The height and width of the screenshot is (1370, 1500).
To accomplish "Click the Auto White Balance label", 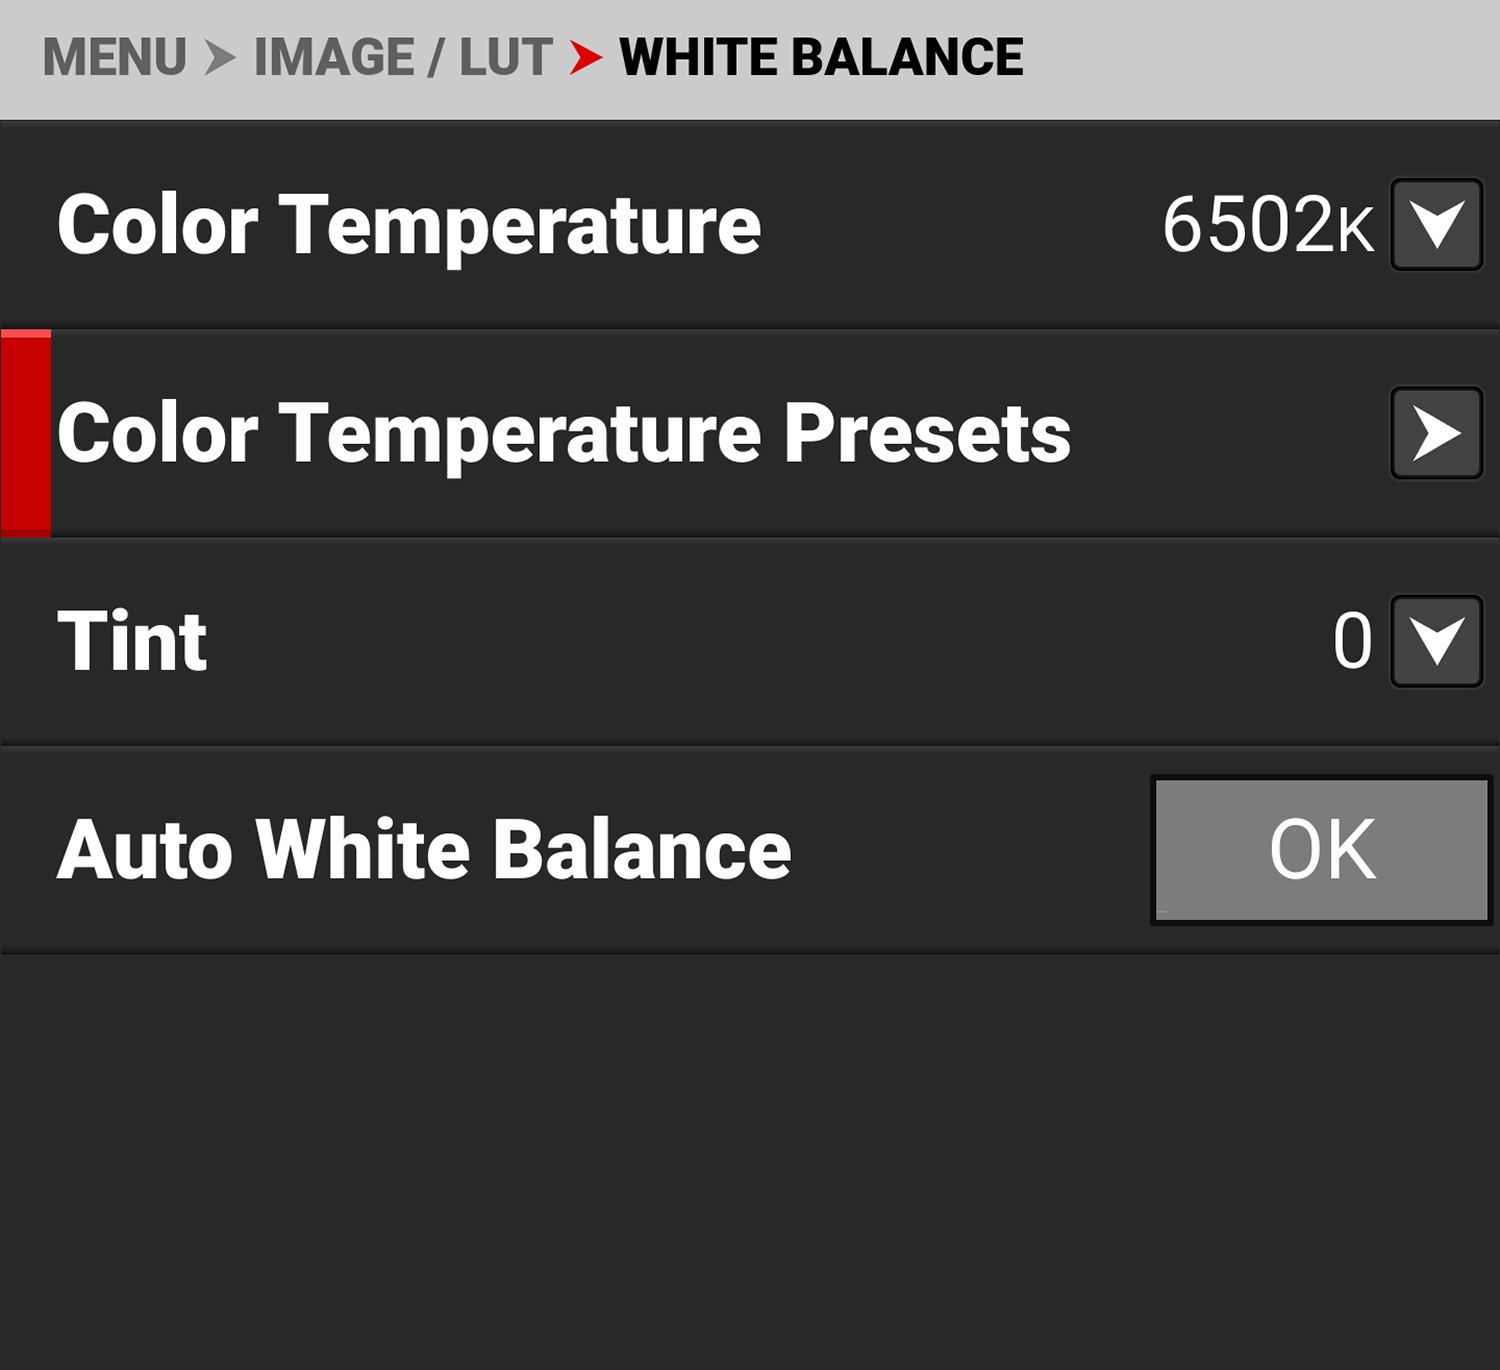I will point(425,850).
